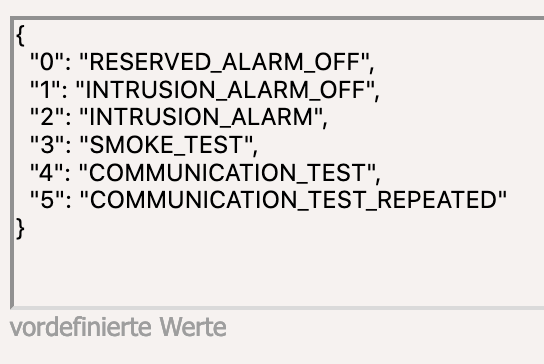Click the "0" key in JSON

pos(47,63)
